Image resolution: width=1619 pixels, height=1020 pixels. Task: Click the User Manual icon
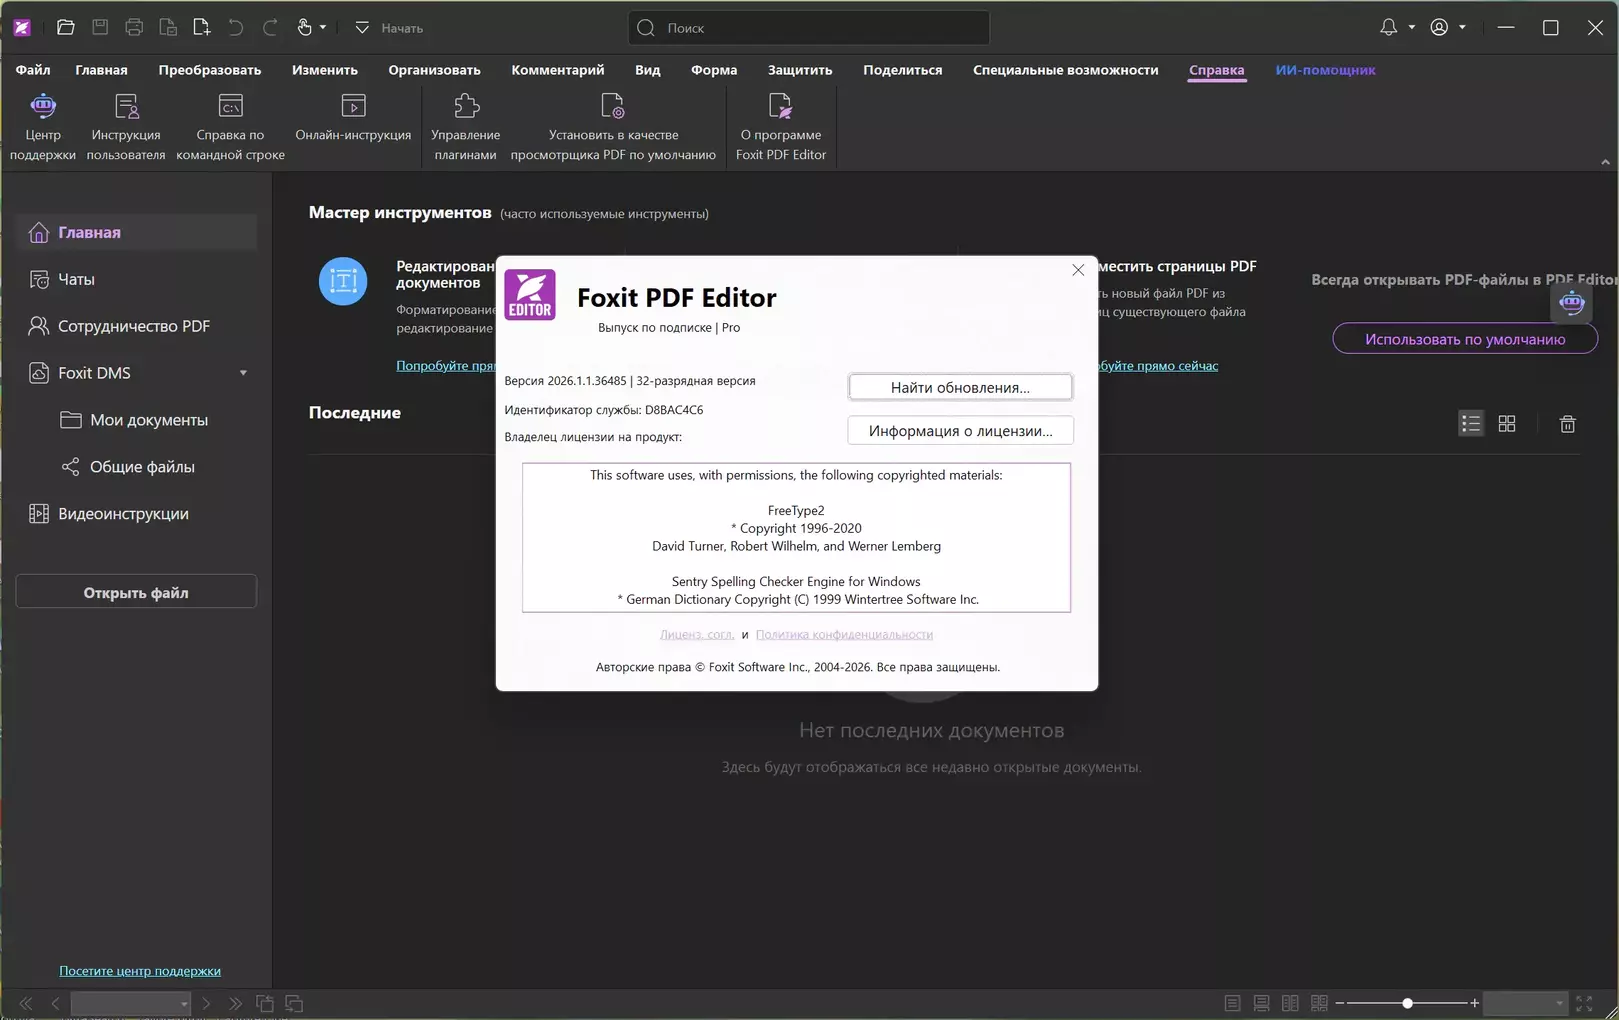(126, 106)
